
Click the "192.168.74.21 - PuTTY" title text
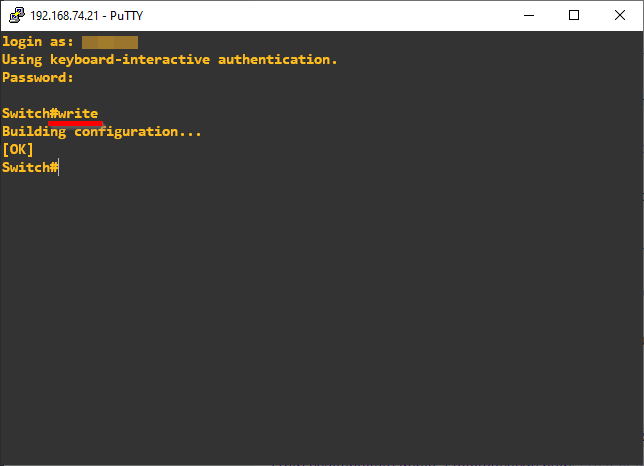[x=87, y=16]
